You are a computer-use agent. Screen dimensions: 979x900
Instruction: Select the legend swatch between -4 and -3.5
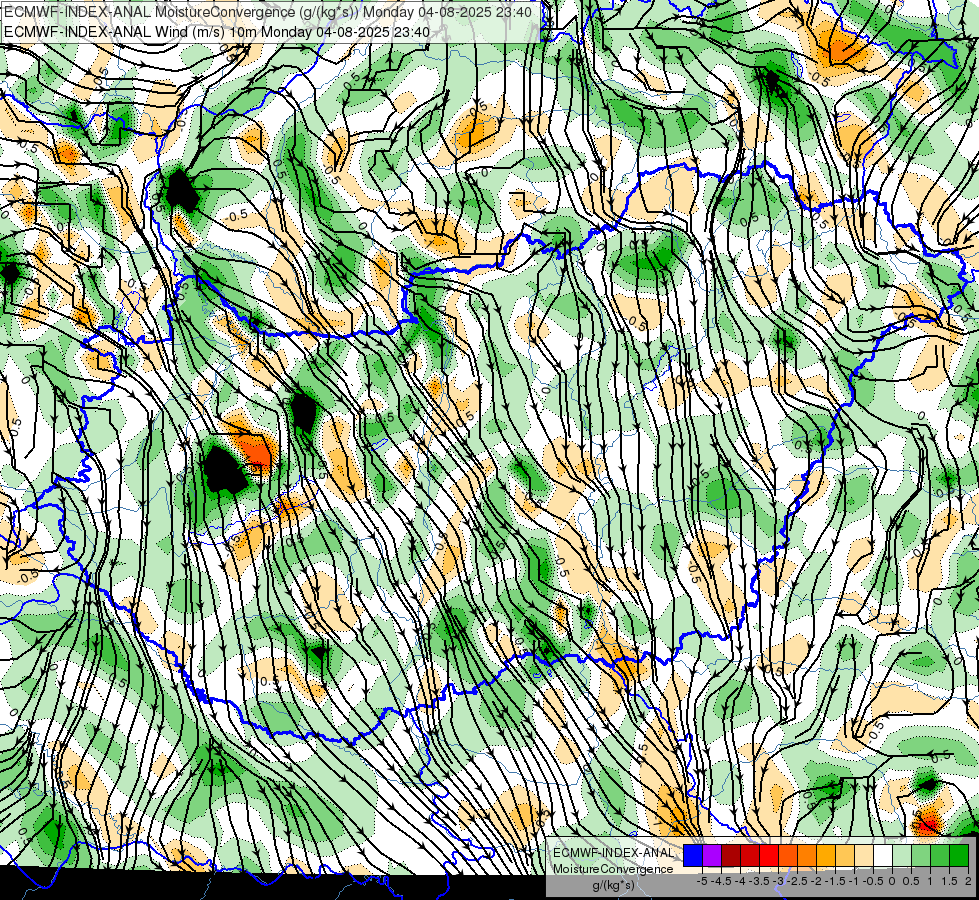tap(750, 856)
